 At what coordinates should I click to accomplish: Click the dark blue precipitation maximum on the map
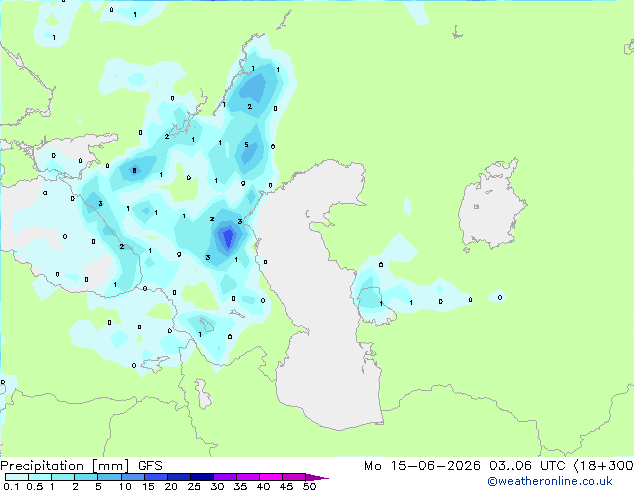click(228, 237)
